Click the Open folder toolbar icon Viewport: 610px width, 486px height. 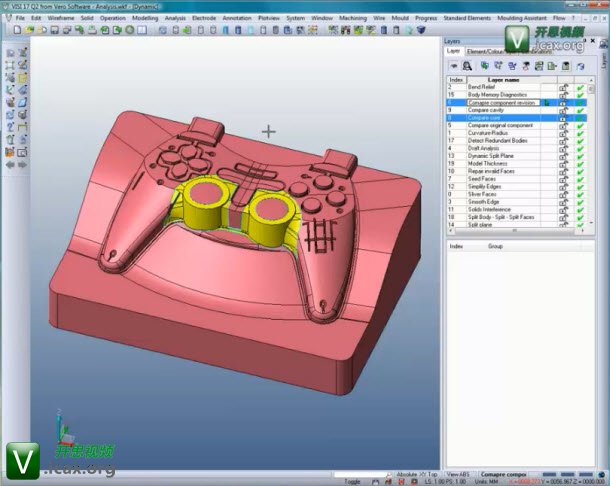30,30
